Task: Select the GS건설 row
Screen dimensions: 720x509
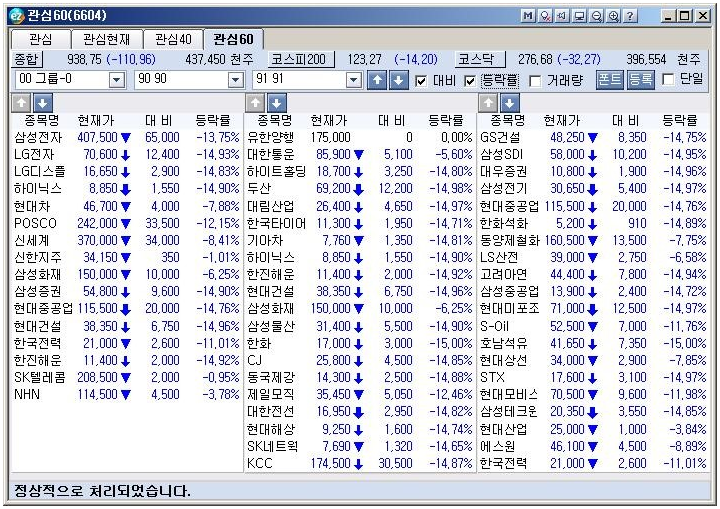Action: [x=593, y=137]
